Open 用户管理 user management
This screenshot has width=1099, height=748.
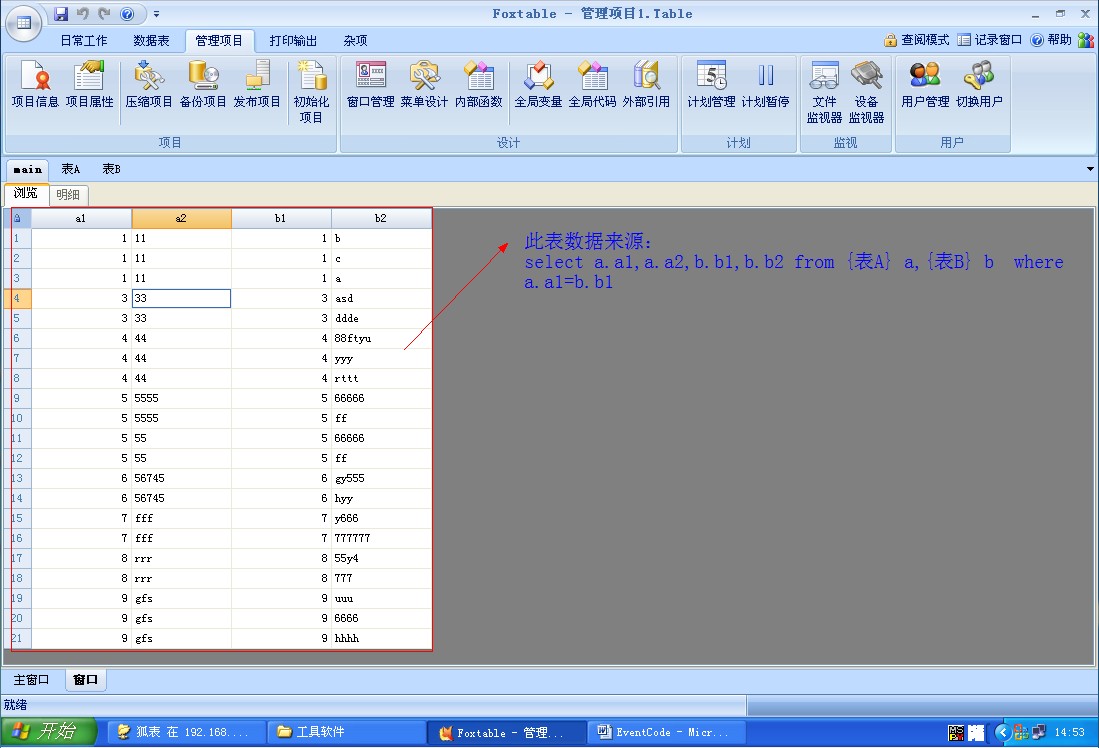click(x=924, y=84)
